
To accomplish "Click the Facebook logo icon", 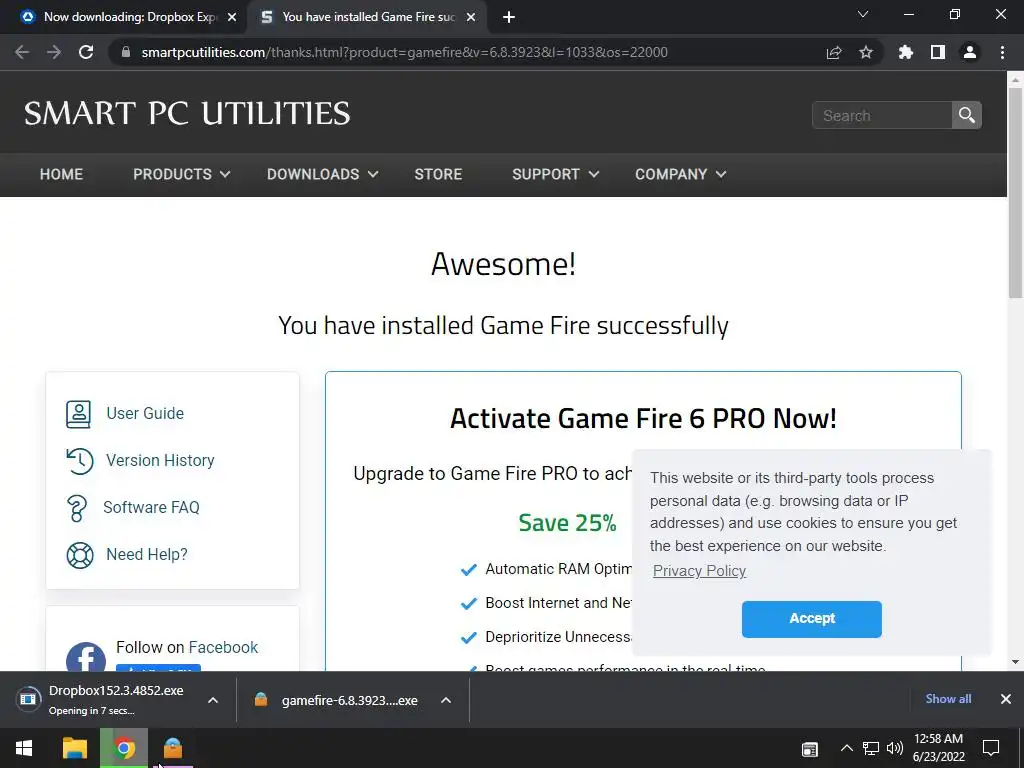I will click(86, 656).
